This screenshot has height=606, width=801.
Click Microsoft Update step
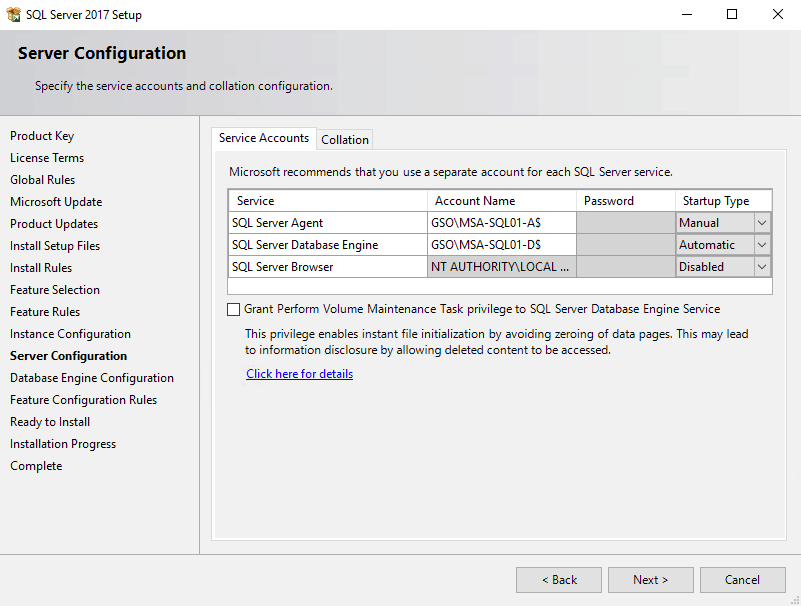click(x=56, y=202)
